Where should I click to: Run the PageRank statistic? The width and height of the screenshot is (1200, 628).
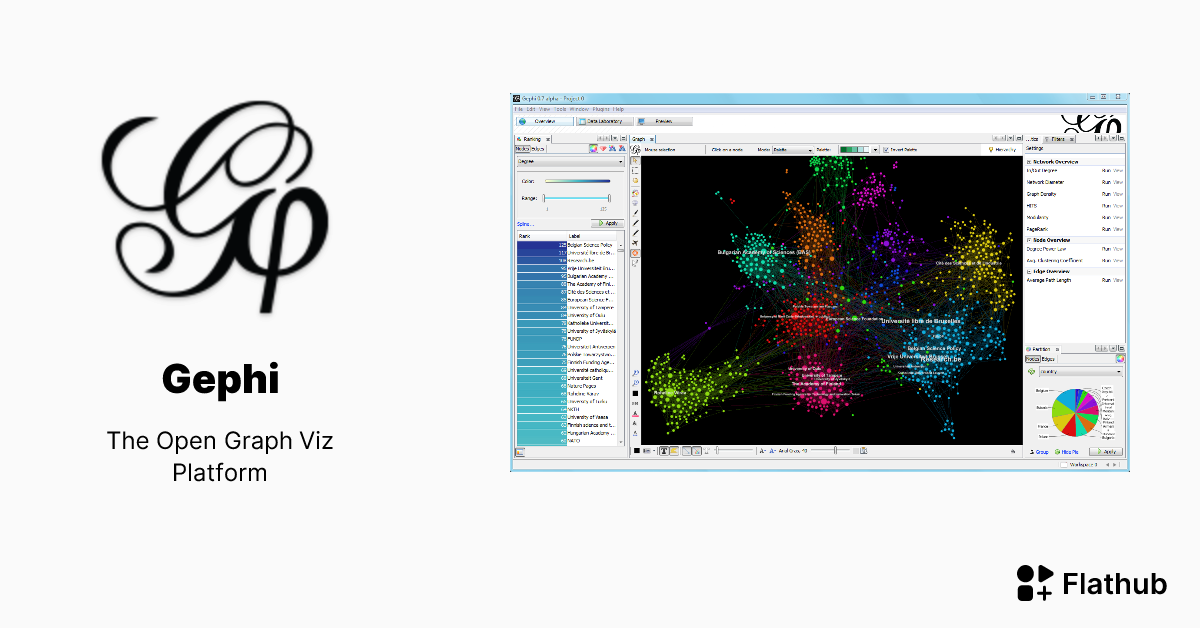coord(1105,228)
